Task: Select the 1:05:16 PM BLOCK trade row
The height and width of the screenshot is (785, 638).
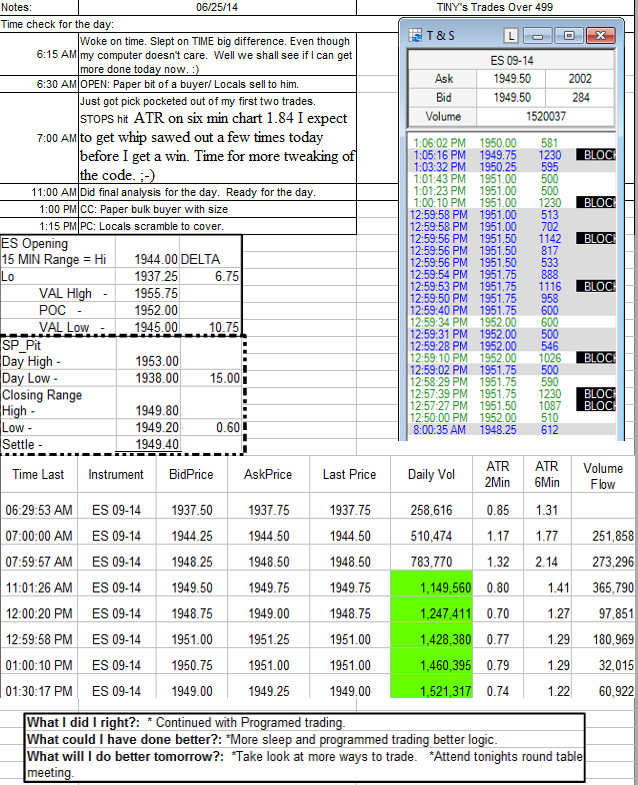Action: [x=512, y=155]
